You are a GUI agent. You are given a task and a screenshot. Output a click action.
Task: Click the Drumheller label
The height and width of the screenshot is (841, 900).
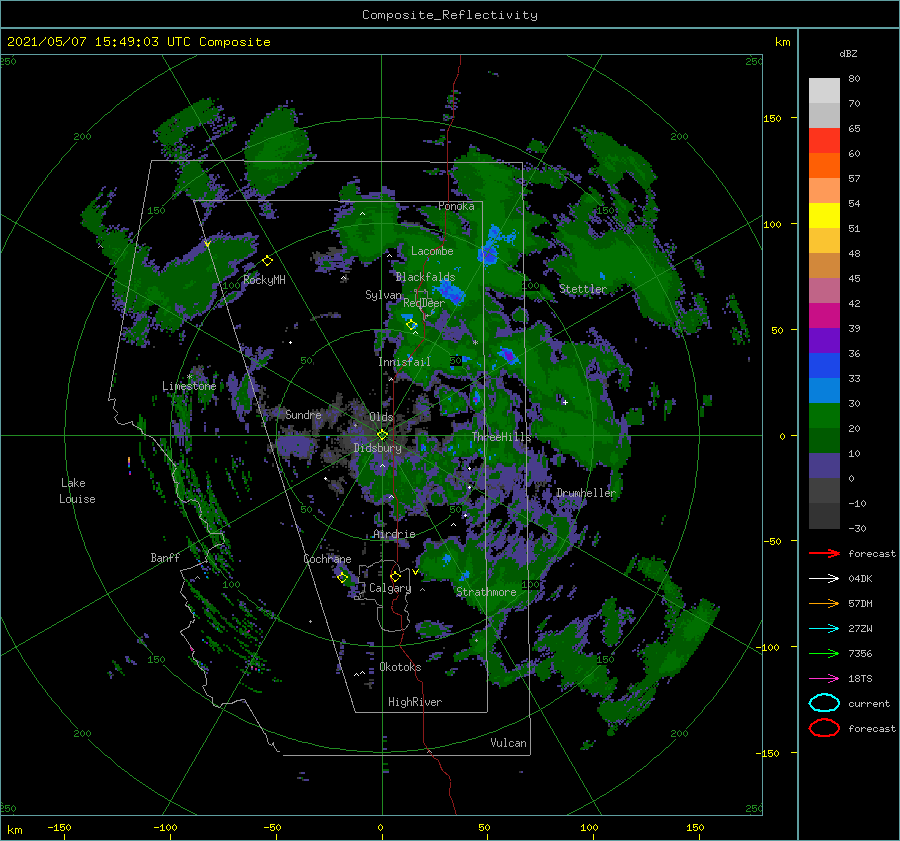[585, 493]
